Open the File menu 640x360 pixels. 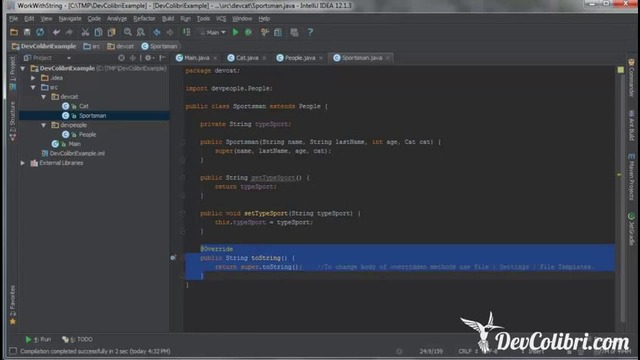[x=13, y=19]
